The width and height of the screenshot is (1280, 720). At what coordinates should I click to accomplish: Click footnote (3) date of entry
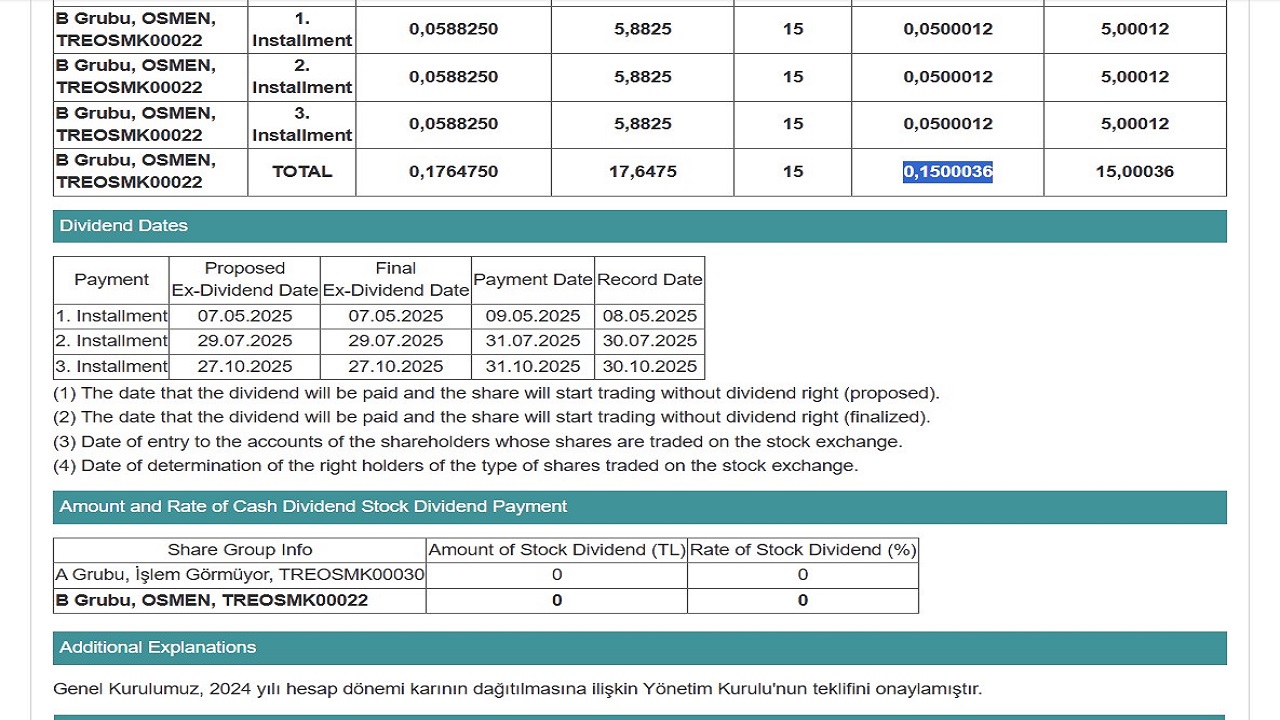click(x=477, y=442)
